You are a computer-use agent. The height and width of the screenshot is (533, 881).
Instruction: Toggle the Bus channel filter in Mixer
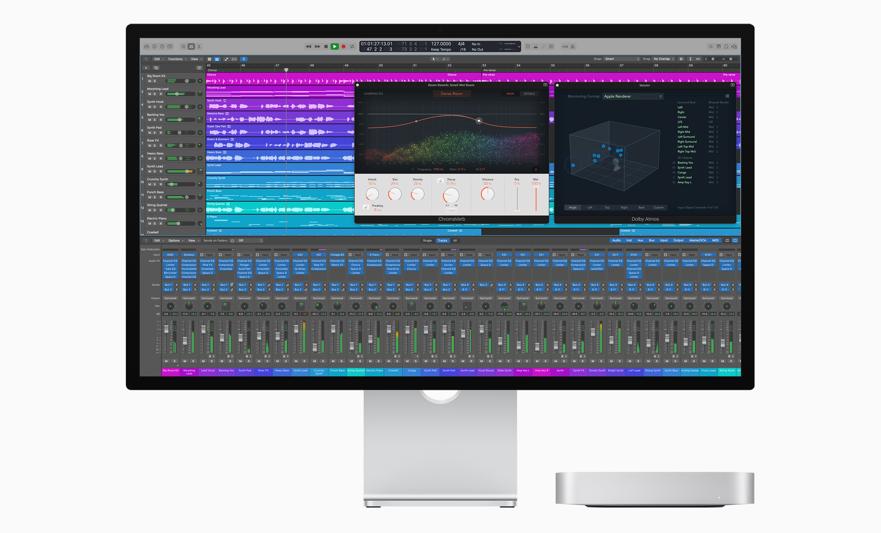point(652,240)
